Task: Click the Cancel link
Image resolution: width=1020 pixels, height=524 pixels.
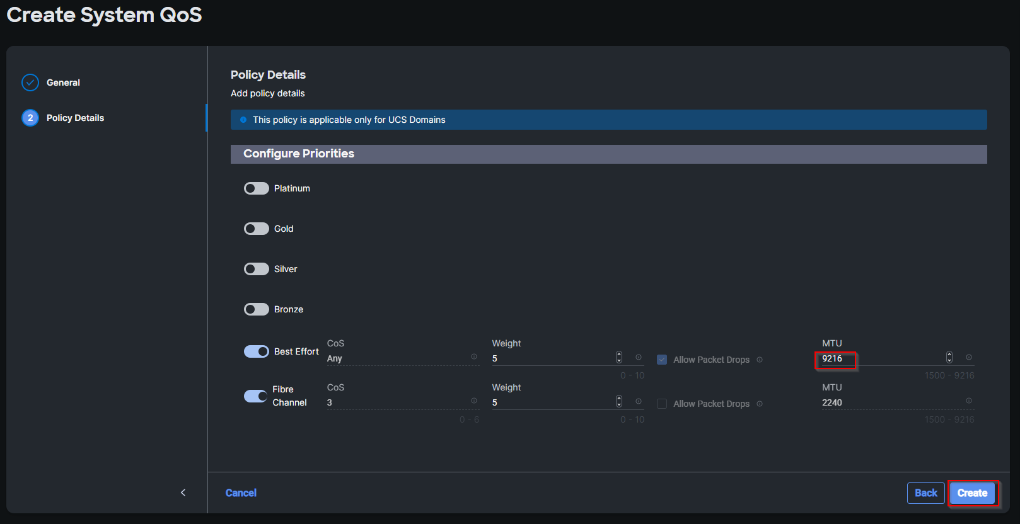Action: [241, 493]
